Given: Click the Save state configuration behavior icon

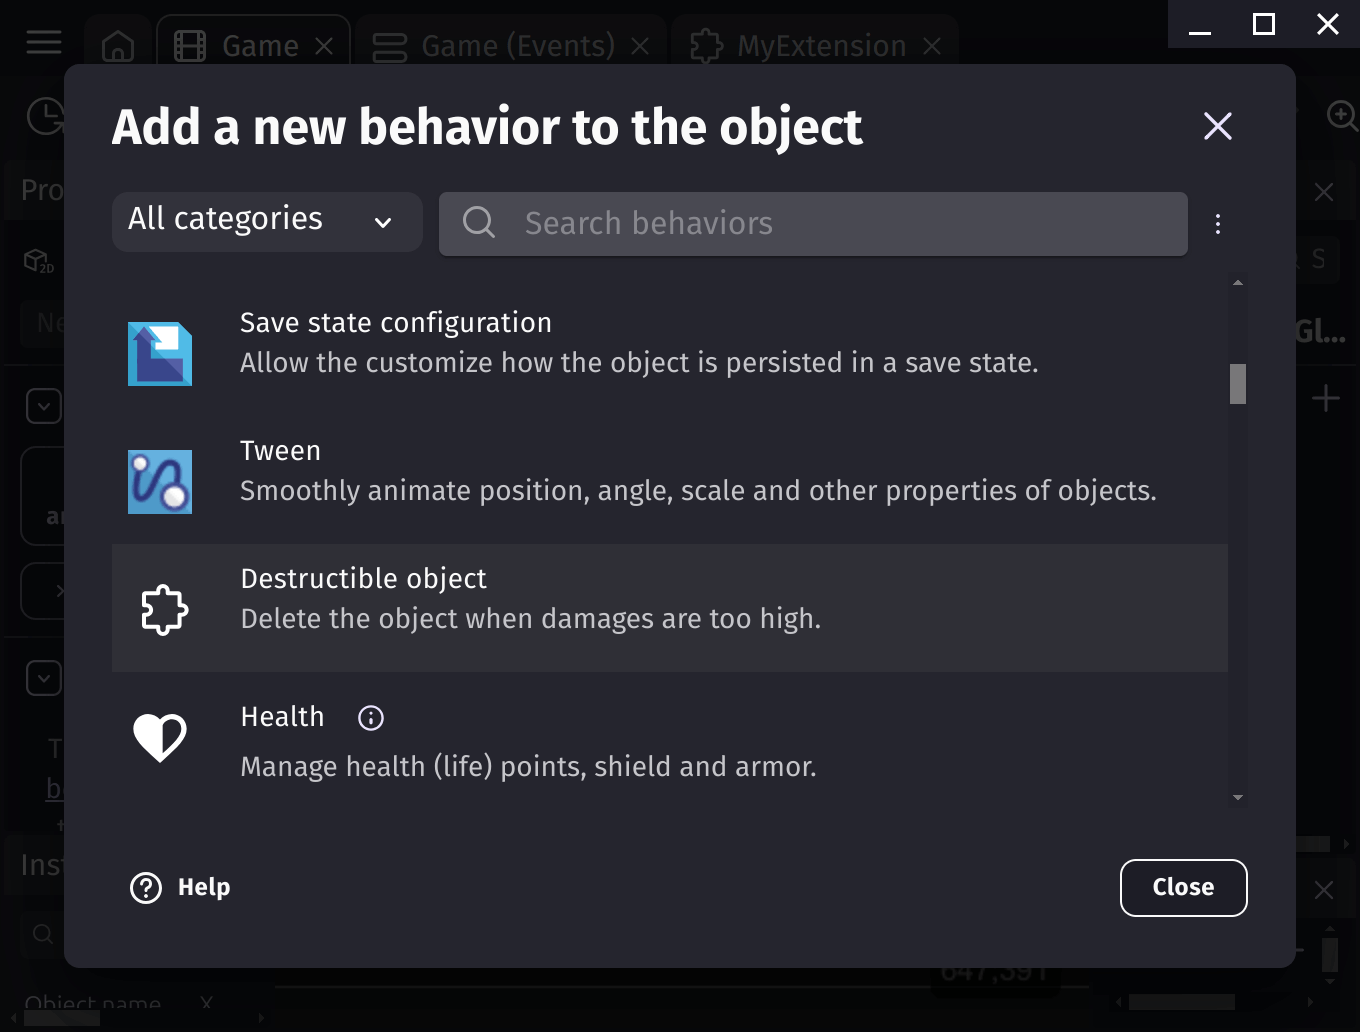Looking at the screenshot, I should (160, 354).
